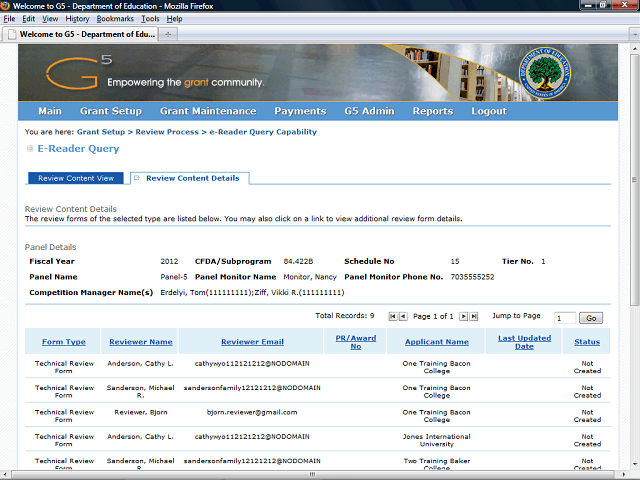Image resolution: width=640 pixels, height=480 pixels.
Task: Click Reviewer, Bjorn name cell
Action: (141, 412)
